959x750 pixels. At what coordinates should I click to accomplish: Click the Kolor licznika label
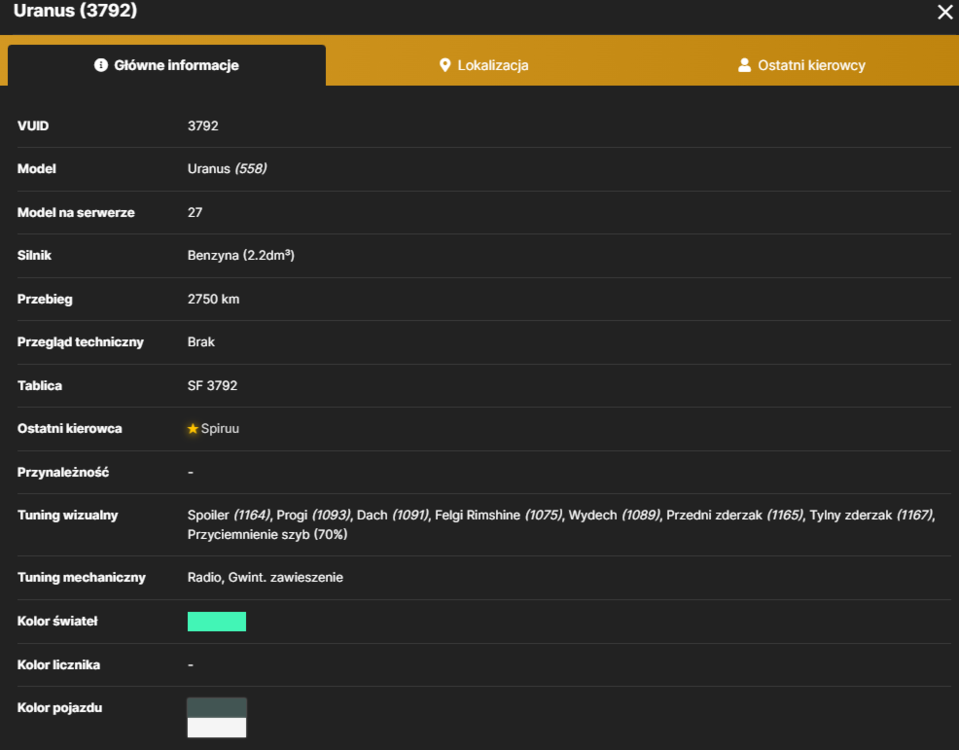[x=59, y=665]
